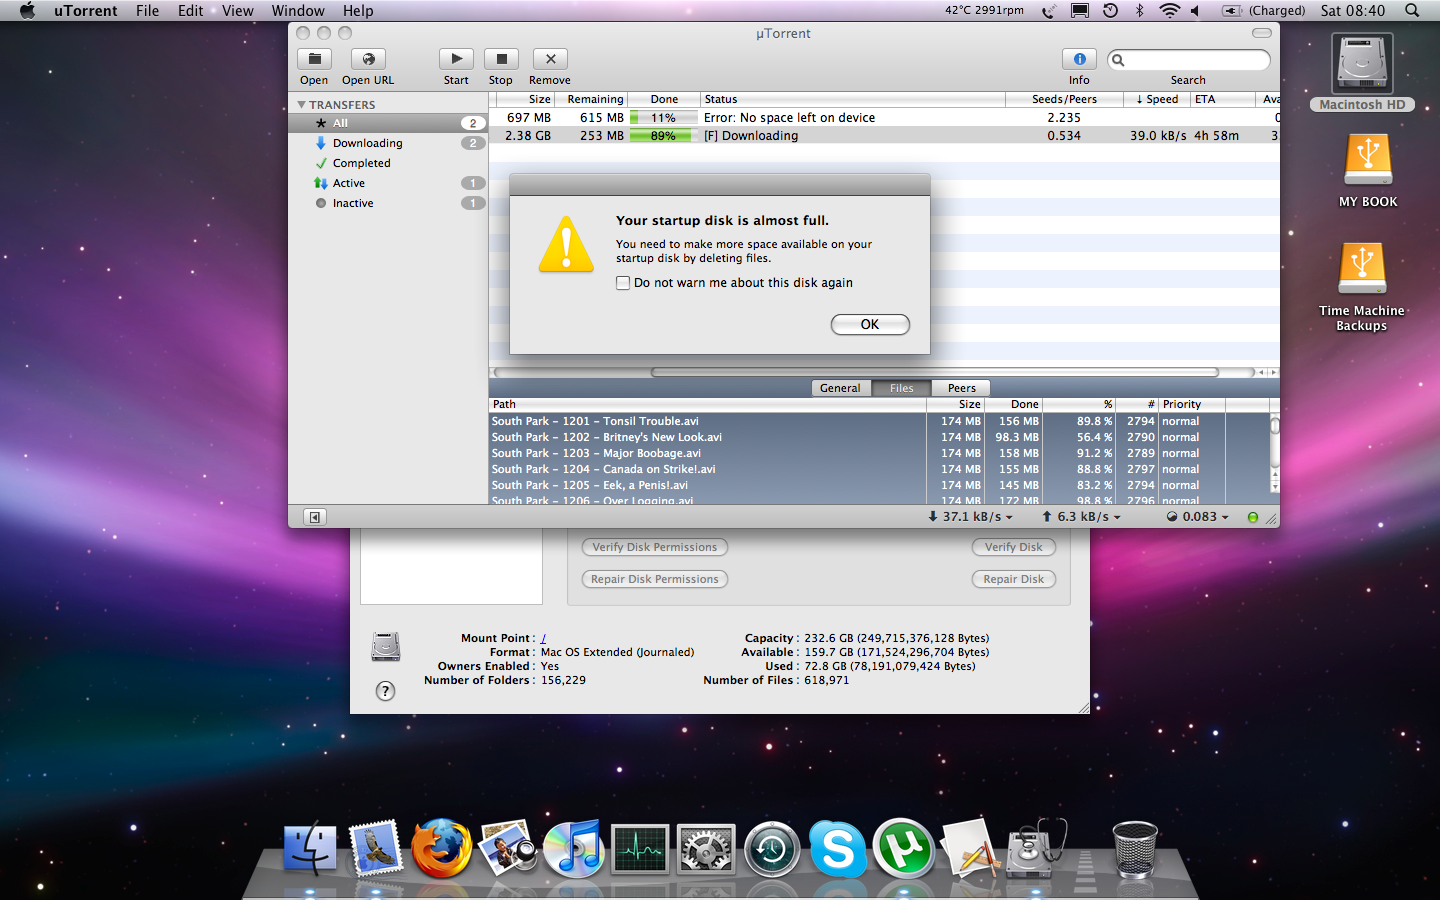This screenshot has width=1440, height=900.
Task: Open the Apple menu
Action: 27,11
